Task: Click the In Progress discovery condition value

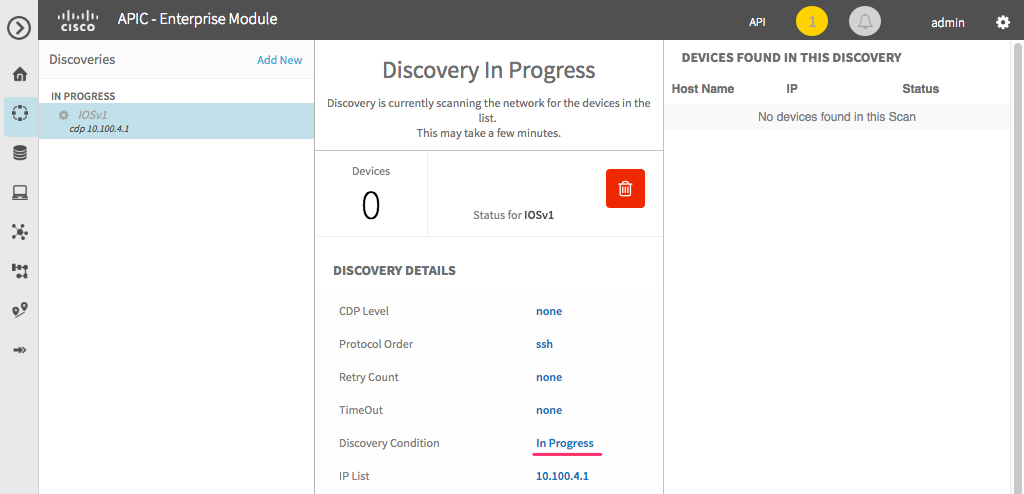Action: click(565, 443)
